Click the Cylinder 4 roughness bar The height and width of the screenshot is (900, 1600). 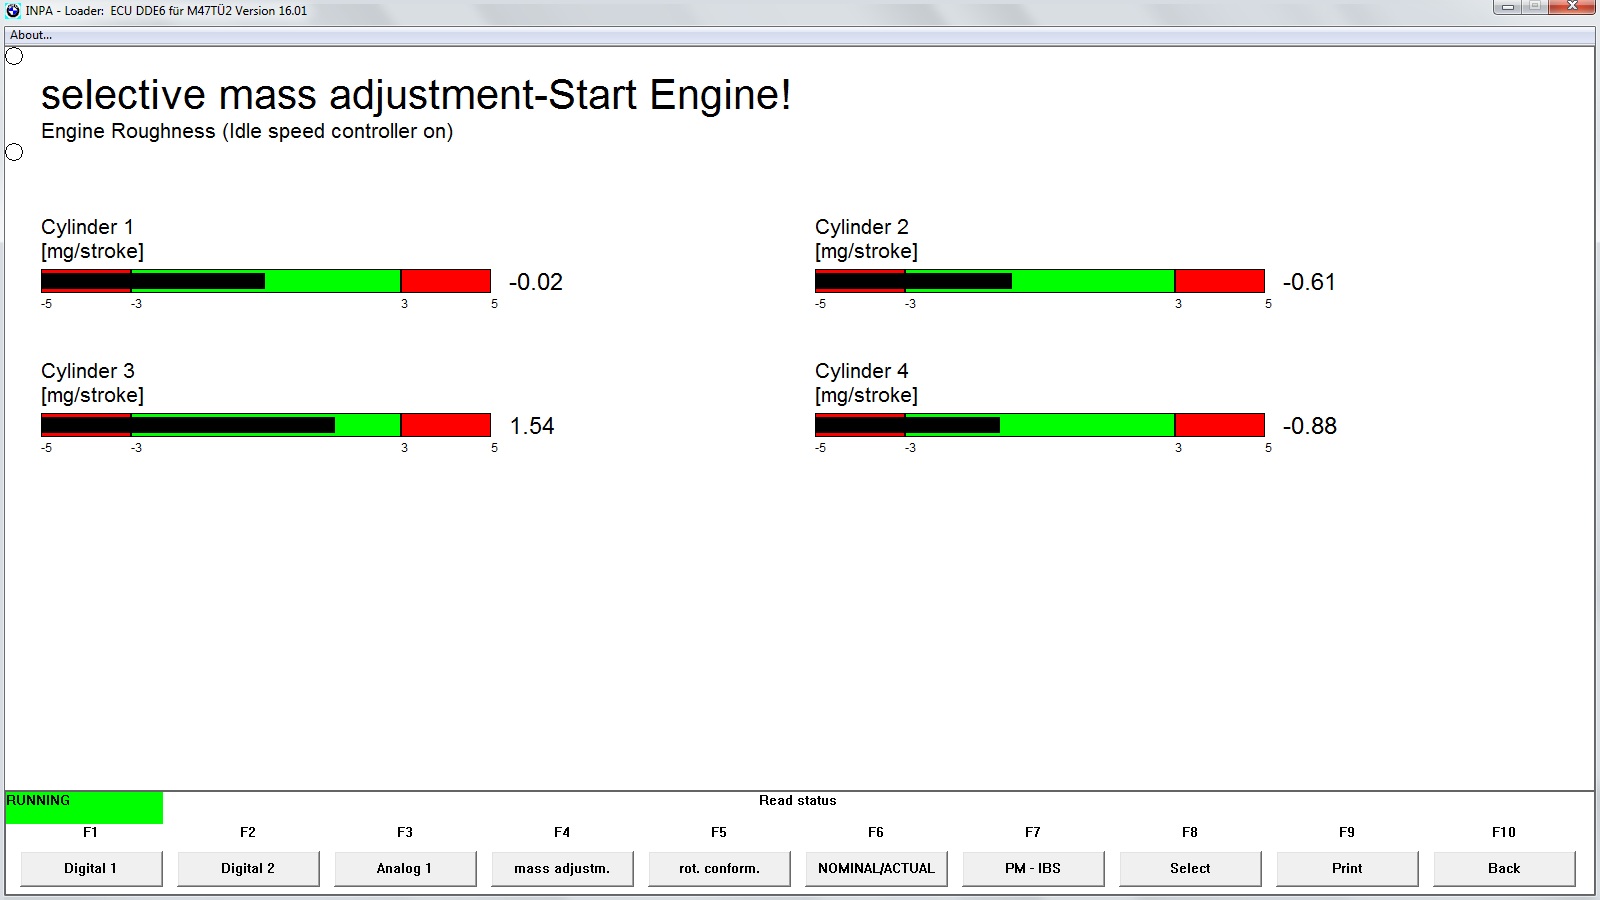[1040, 425]
